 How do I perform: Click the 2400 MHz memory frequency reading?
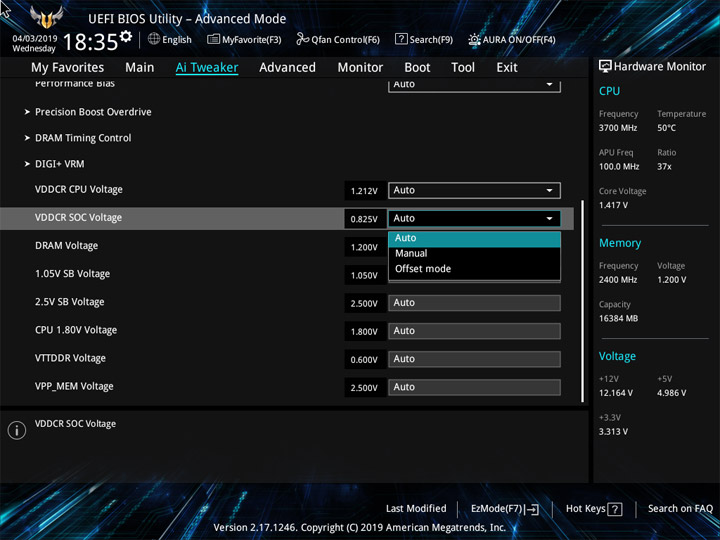[x=618, y=280]
